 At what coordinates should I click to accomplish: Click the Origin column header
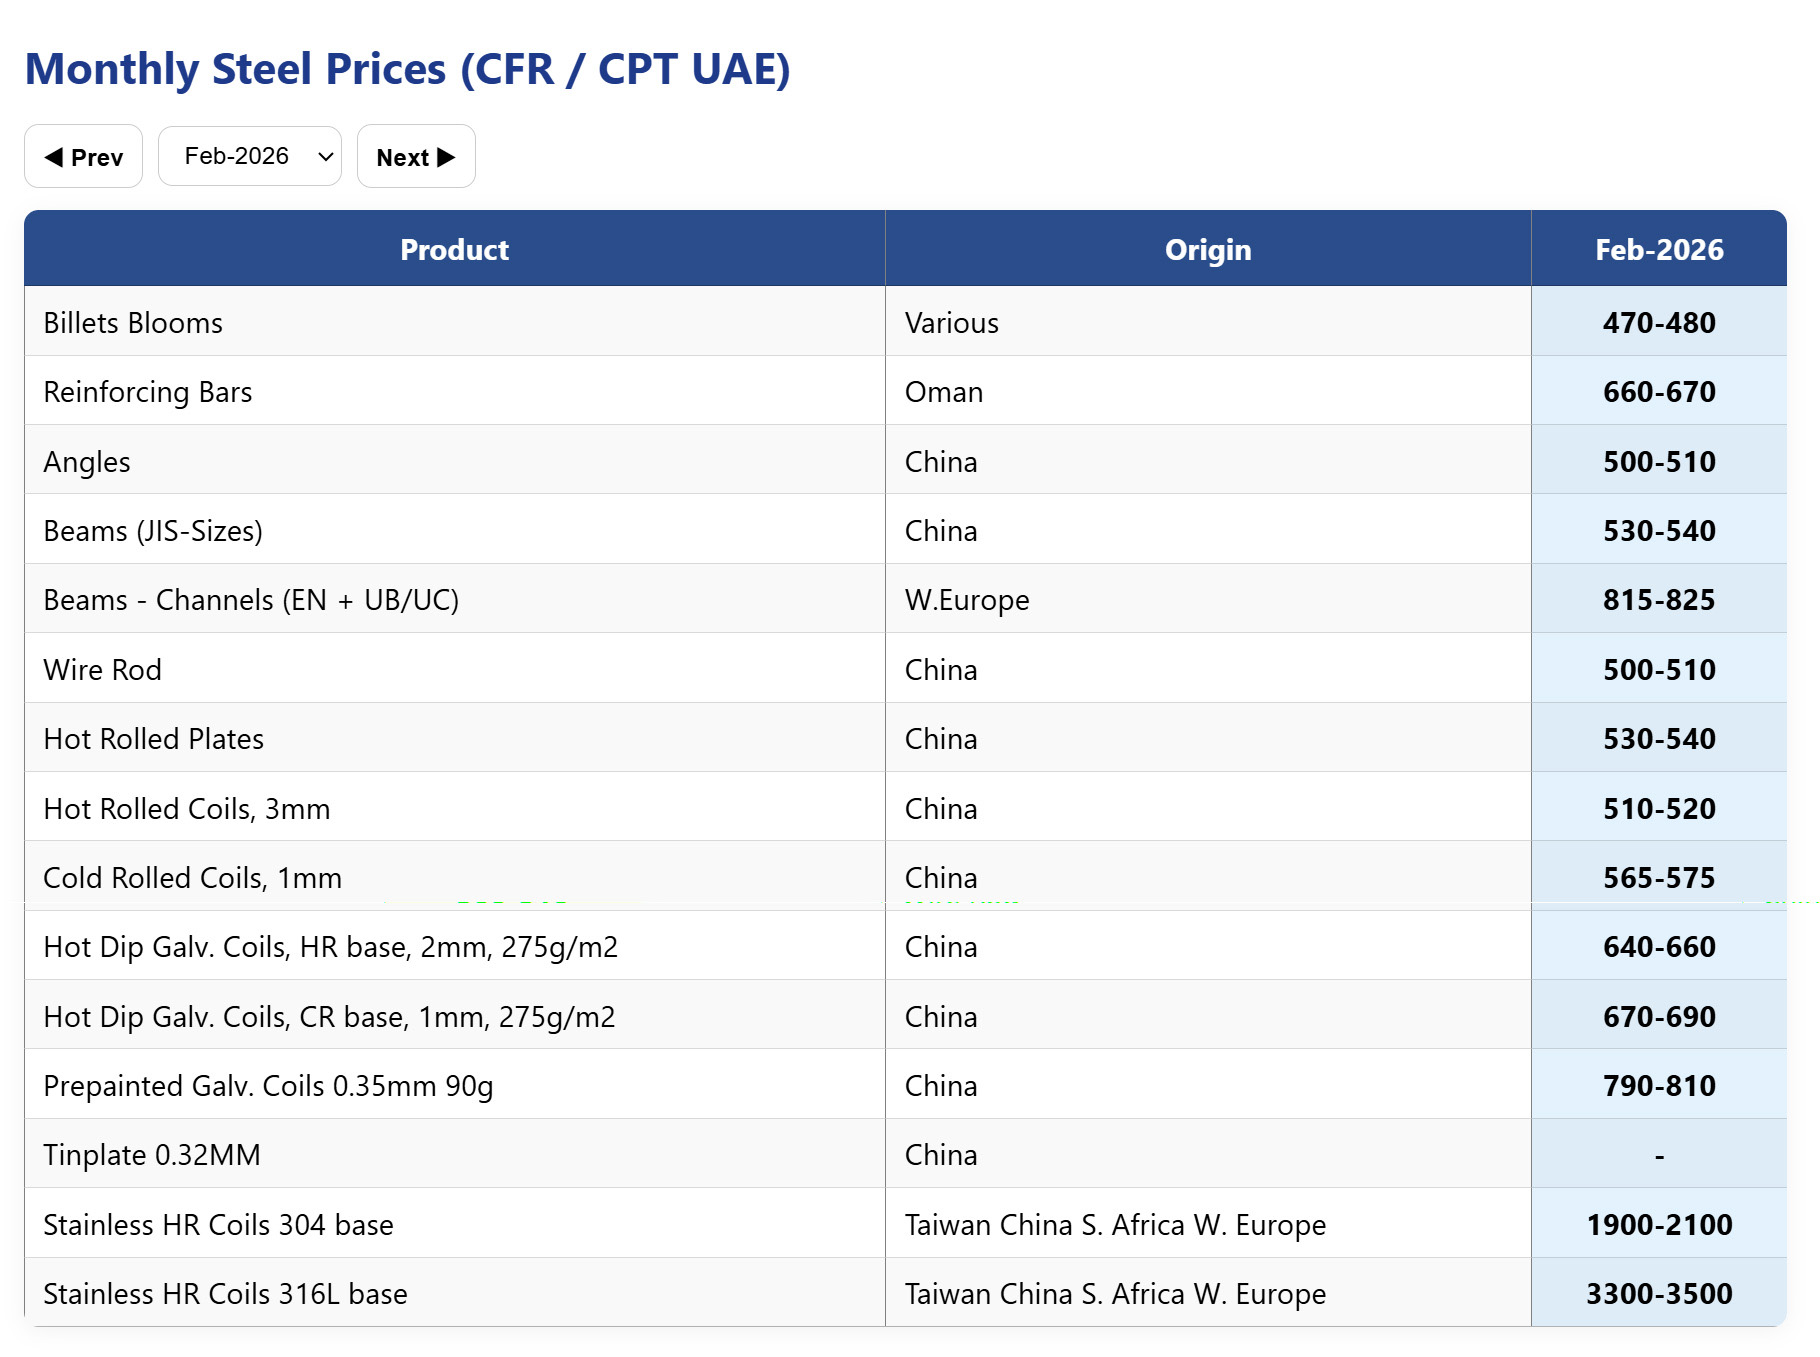pos(1207,250)
